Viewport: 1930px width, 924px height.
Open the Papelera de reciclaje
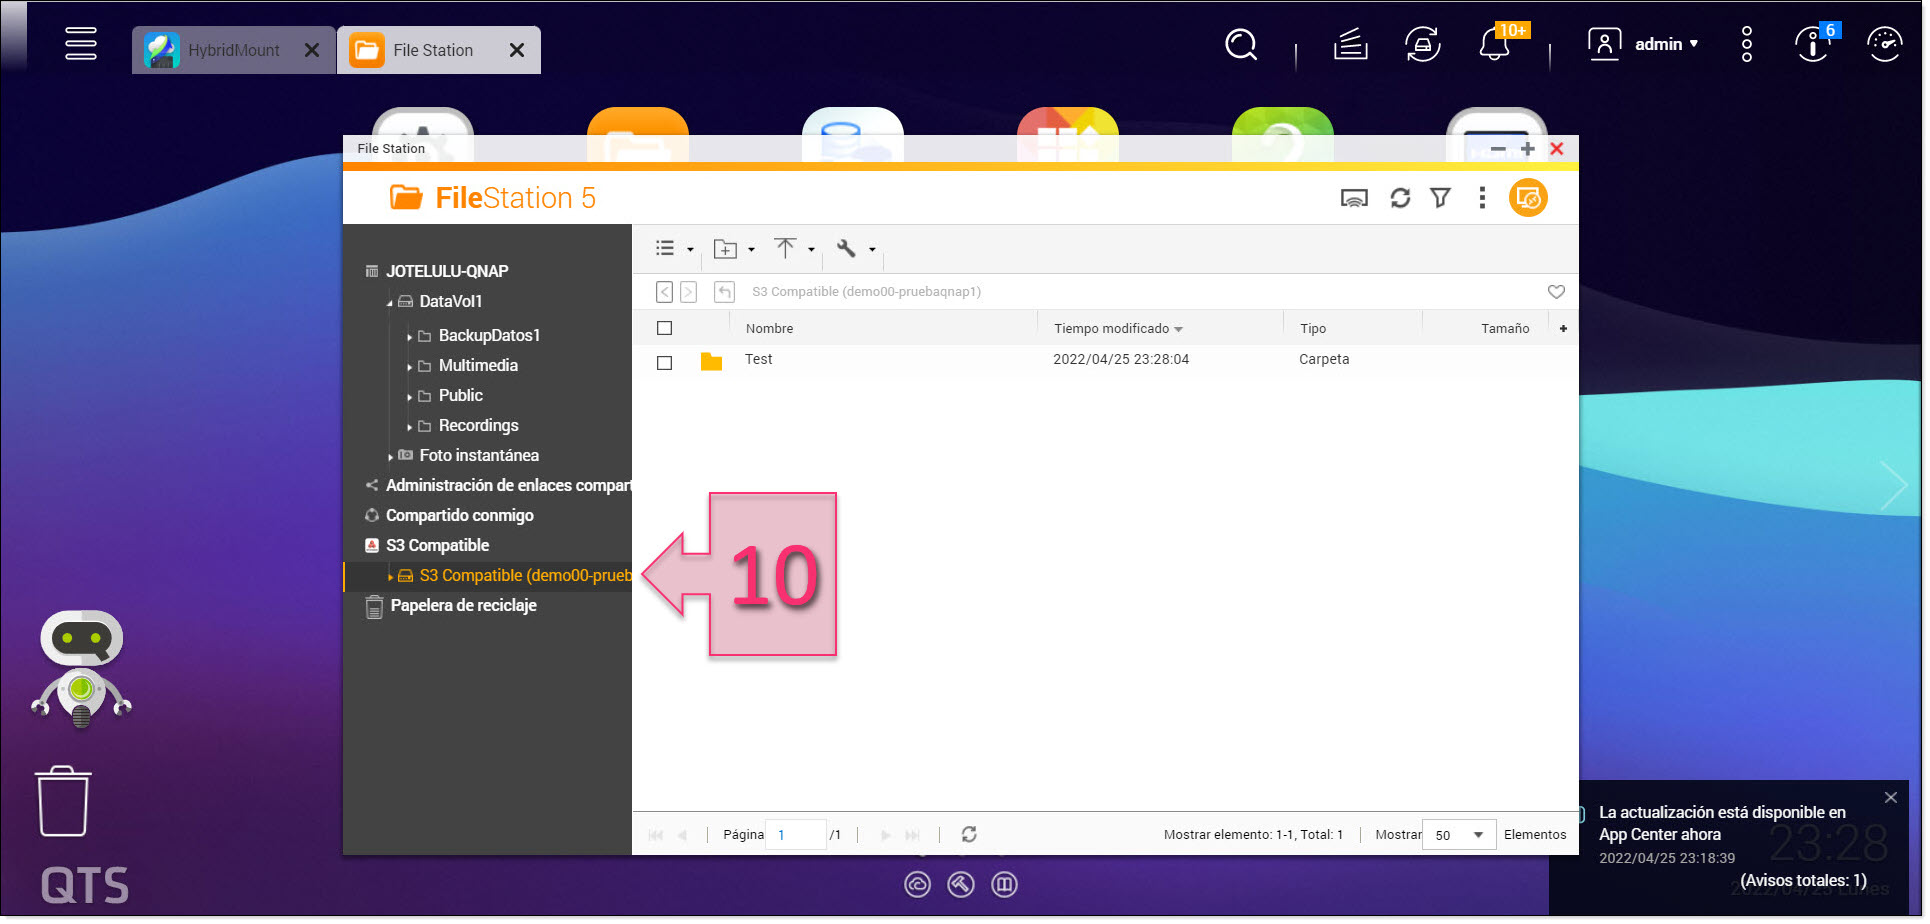click(x=462, y=605)
